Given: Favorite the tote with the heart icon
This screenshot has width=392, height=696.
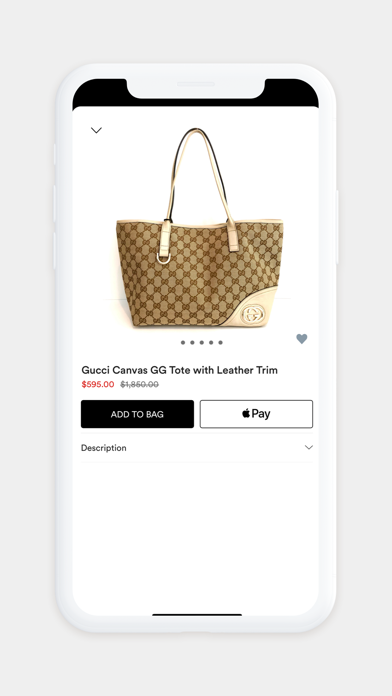Looking at the screenshot, I should pos(302,339).
